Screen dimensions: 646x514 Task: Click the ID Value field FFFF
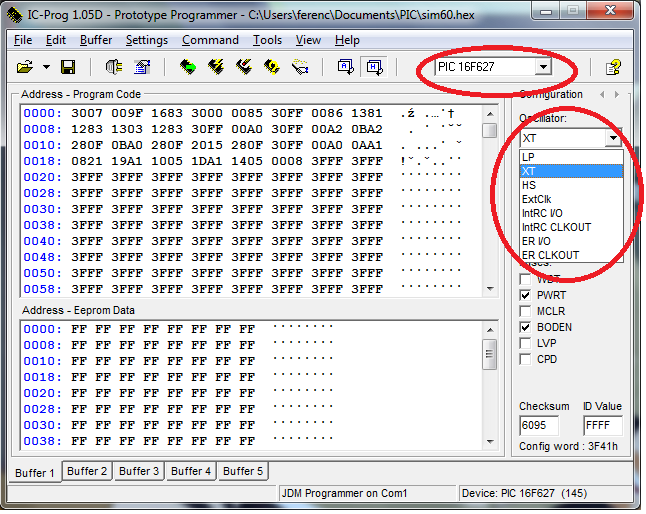(x=603, y=425)
